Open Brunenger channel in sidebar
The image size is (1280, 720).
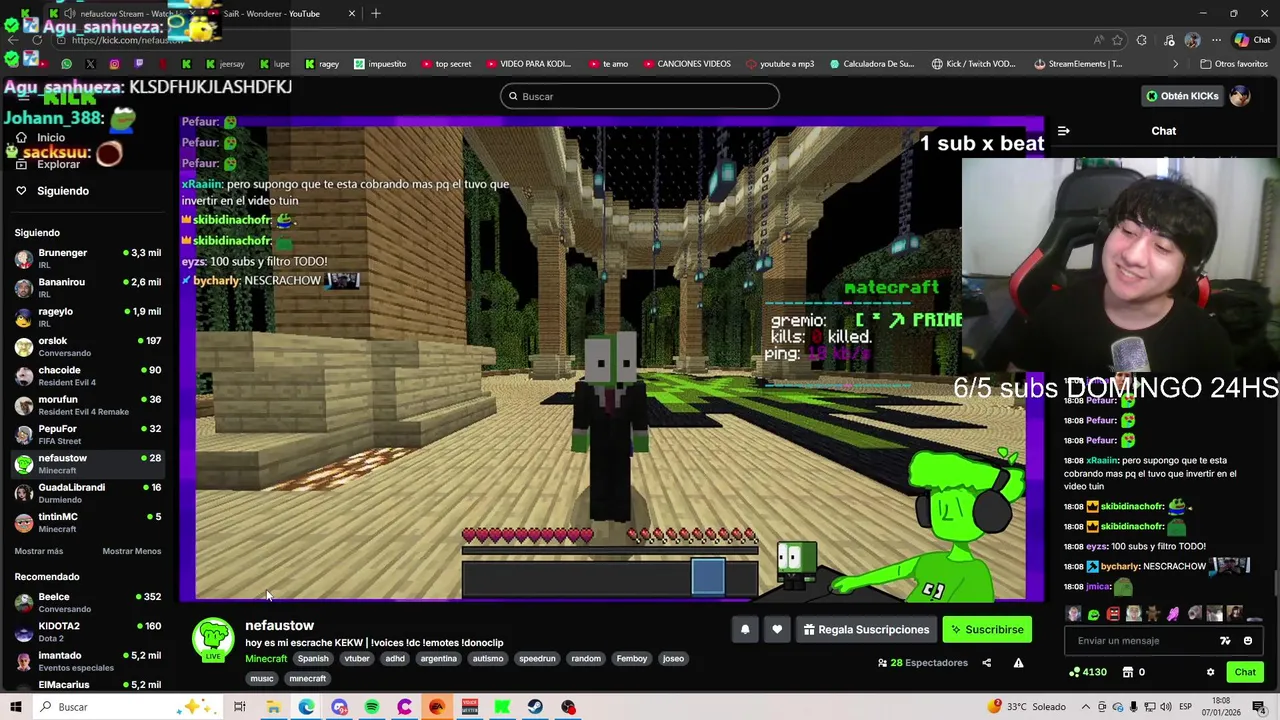coord(88,258)
